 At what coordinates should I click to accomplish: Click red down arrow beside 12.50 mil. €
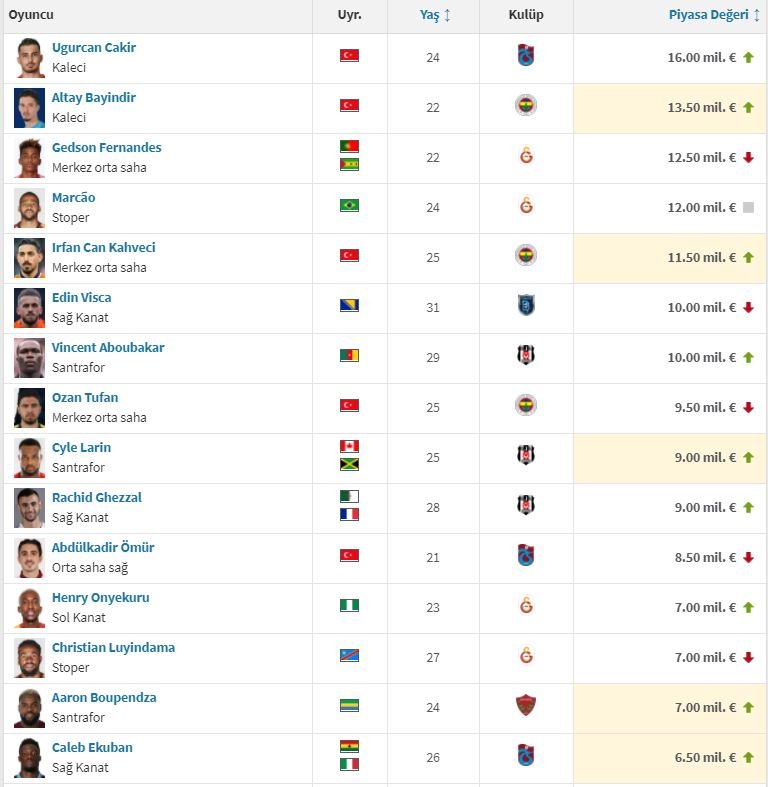point(748,157)
